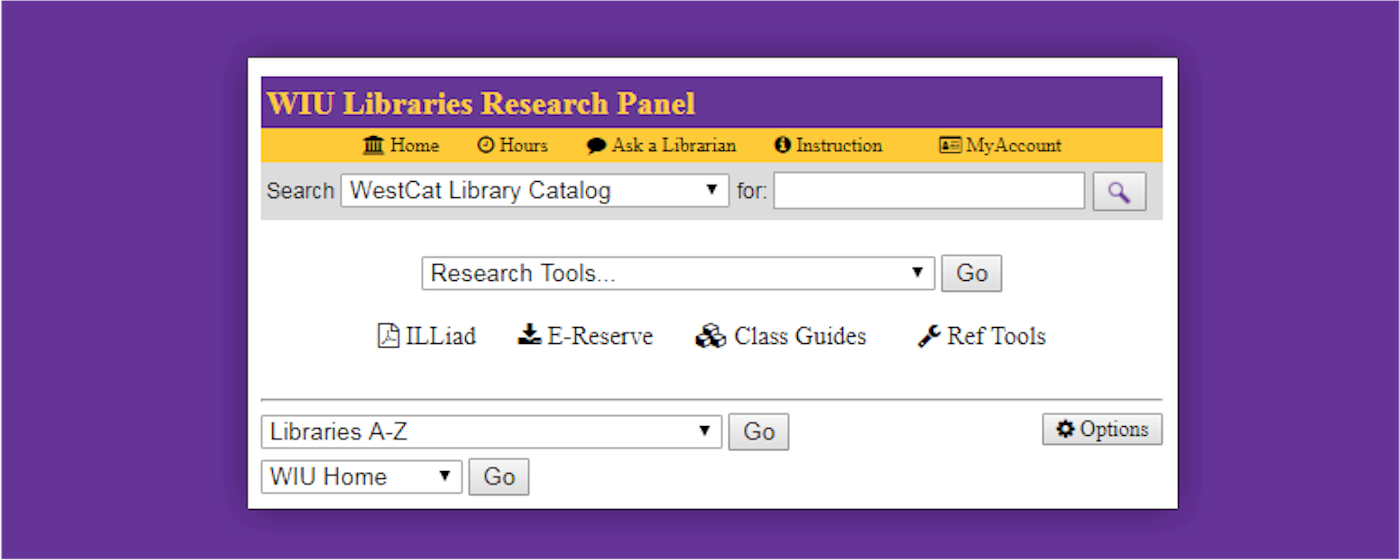Click the ILLiad document icon
Viewport: 1400px width, 560px height.
(388, 336)
